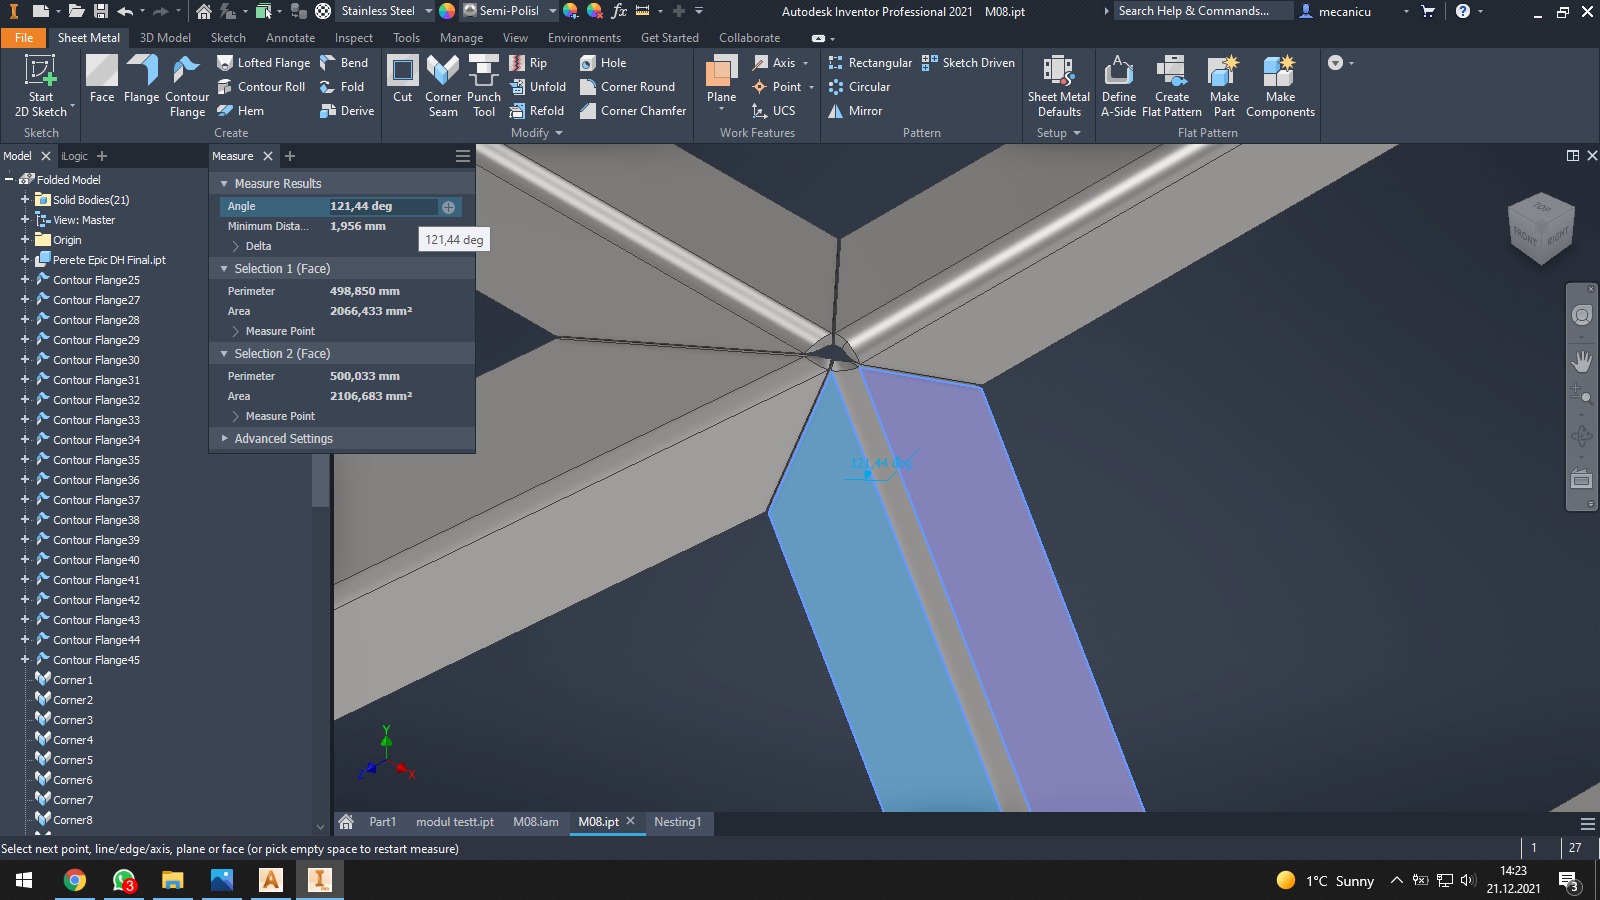Switch to the 3D Model ribbon tab
The height and width of the screenshot is (900, 1600).
click(165, 38)
